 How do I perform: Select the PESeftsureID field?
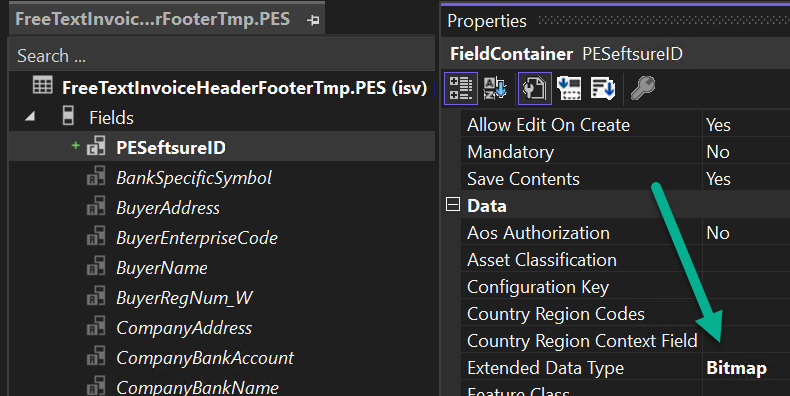click(171, 148)
